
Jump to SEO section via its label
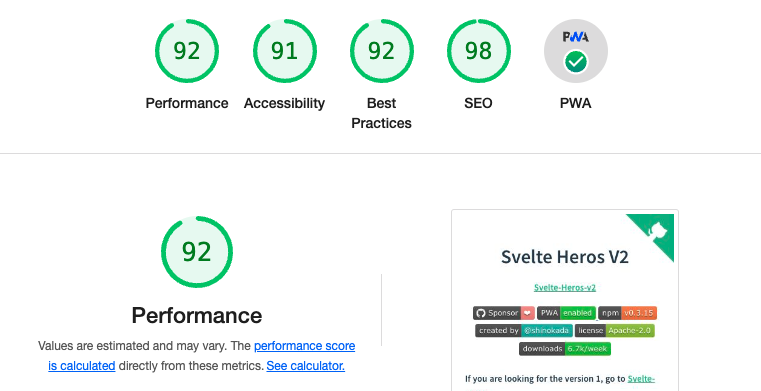click(479, 103)
